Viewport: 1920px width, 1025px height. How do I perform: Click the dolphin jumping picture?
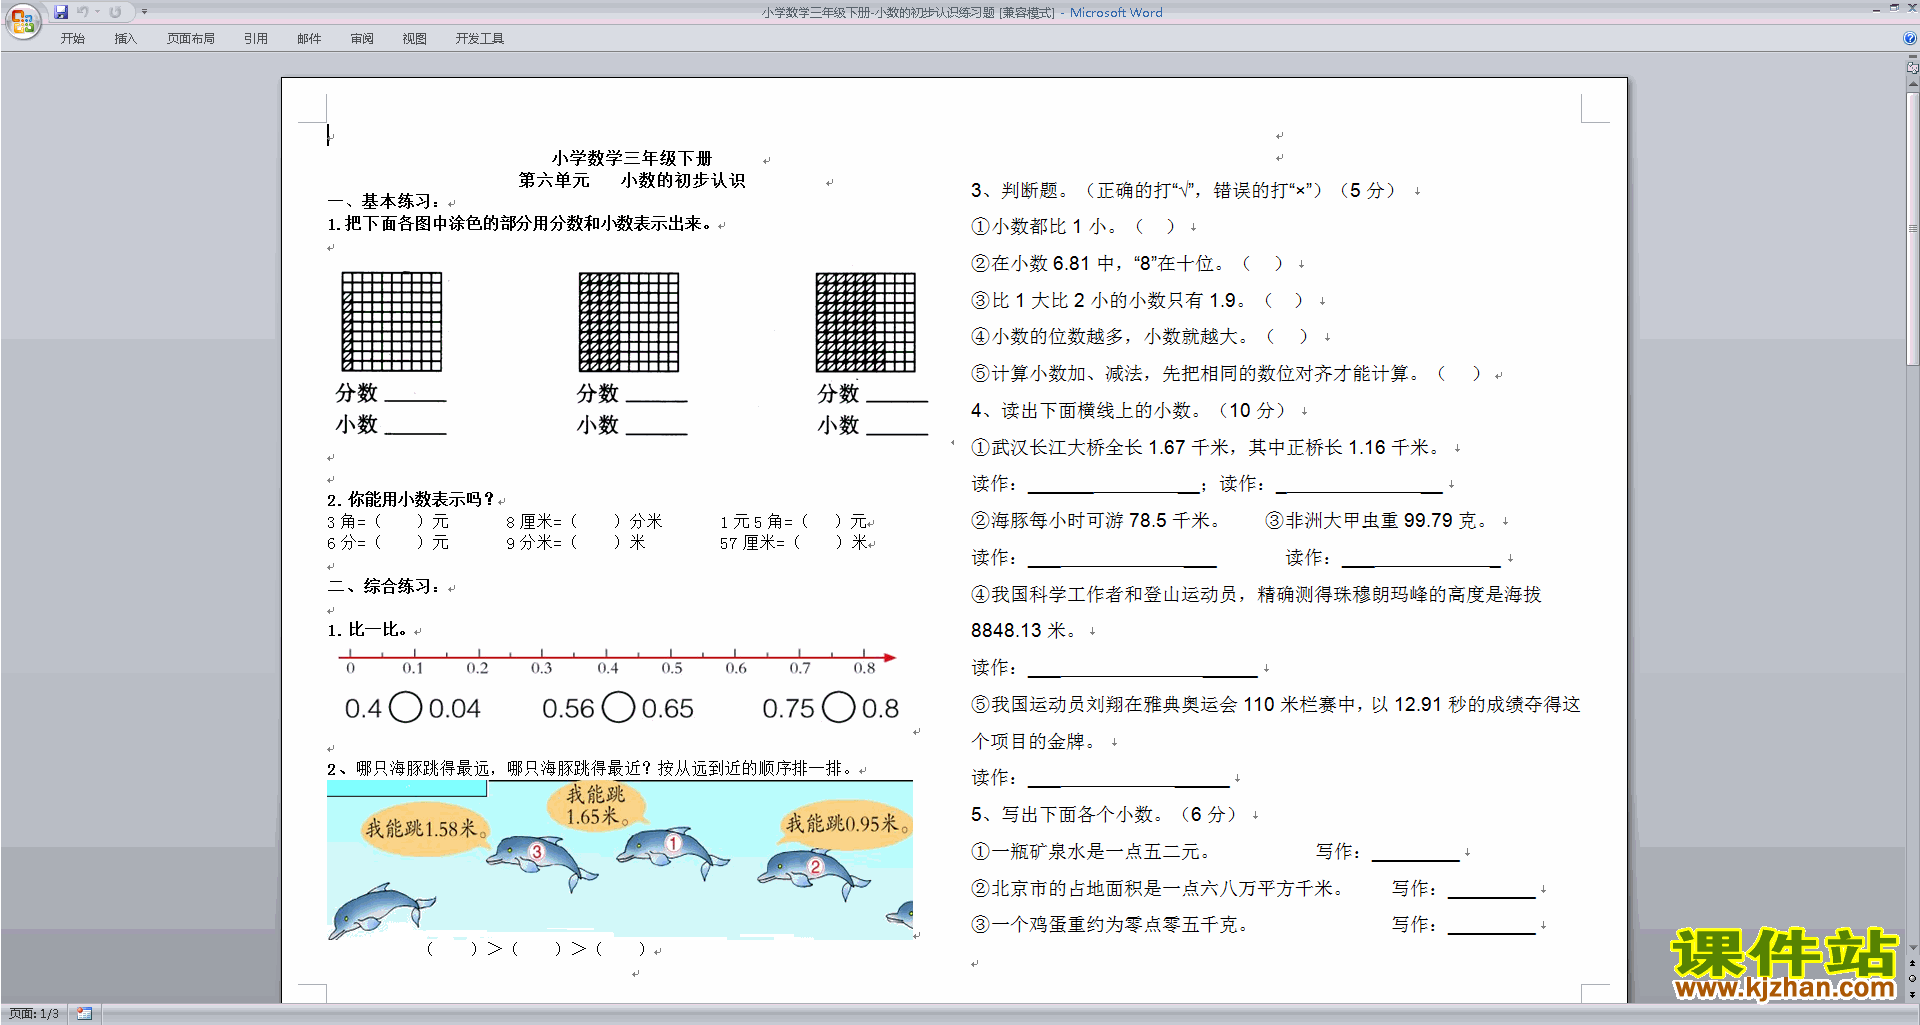point(620,861)
